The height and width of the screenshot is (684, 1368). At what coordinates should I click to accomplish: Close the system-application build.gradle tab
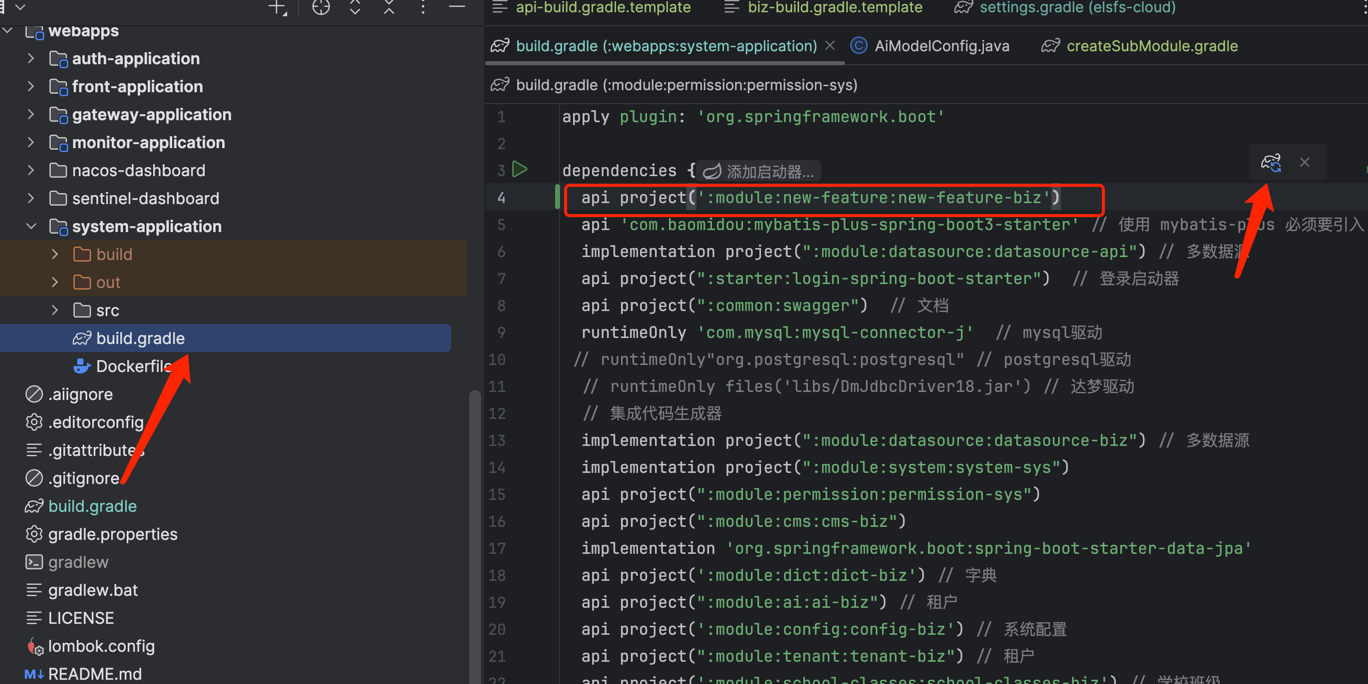tap(829, 46)
